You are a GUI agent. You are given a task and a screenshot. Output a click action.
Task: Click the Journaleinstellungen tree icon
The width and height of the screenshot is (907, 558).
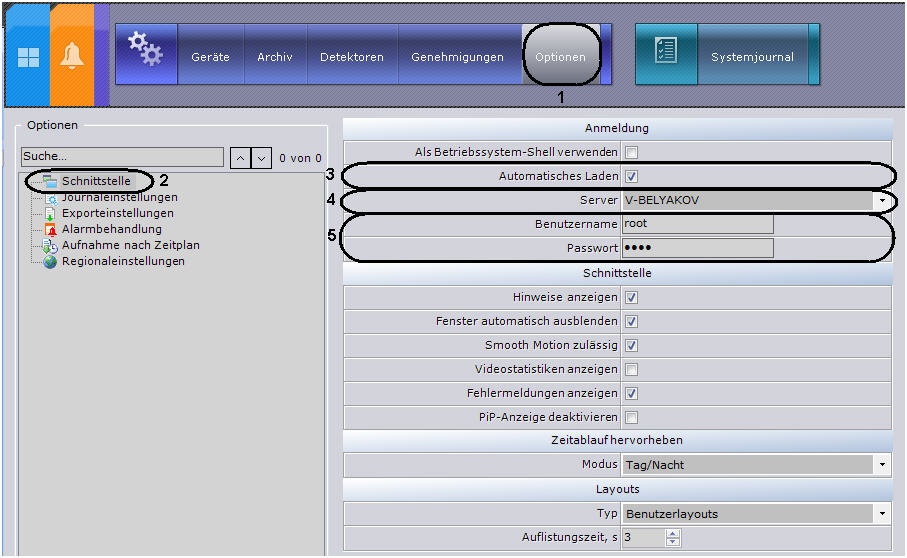[51, 198]
